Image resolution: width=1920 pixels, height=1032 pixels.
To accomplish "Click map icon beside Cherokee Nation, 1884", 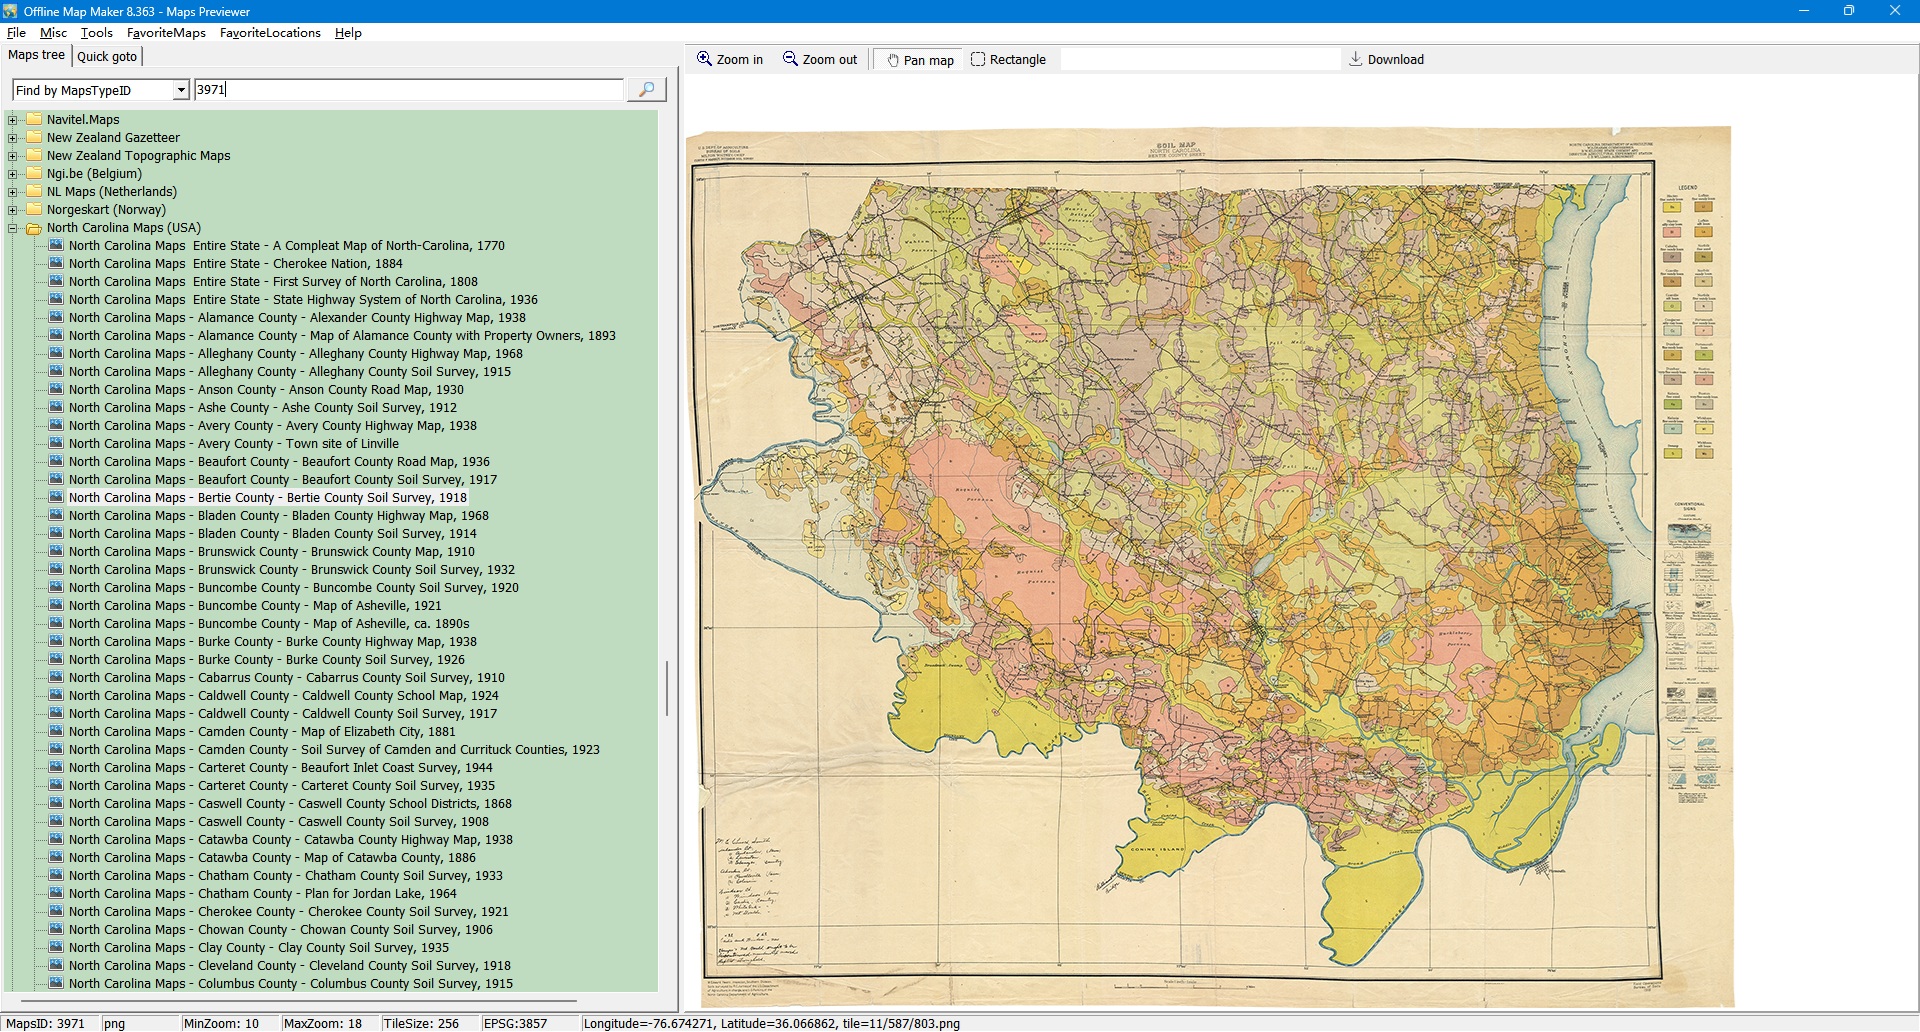I will click(57, 264).
